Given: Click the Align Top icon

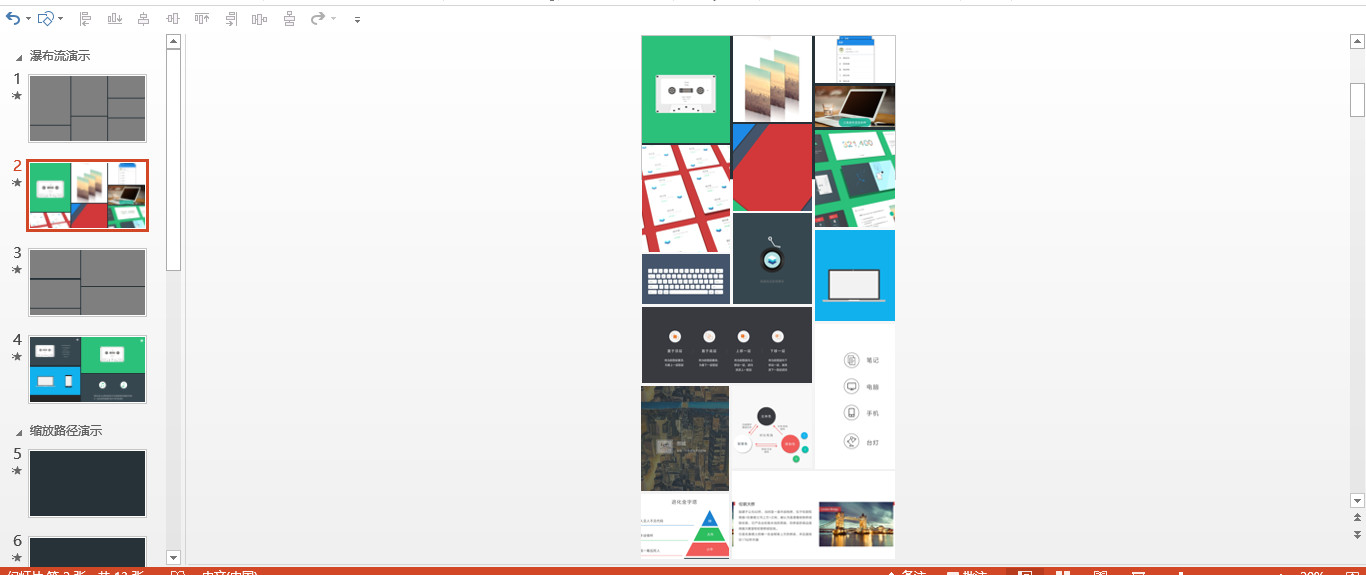Looking at the screenshot, I should pos(202,18).
